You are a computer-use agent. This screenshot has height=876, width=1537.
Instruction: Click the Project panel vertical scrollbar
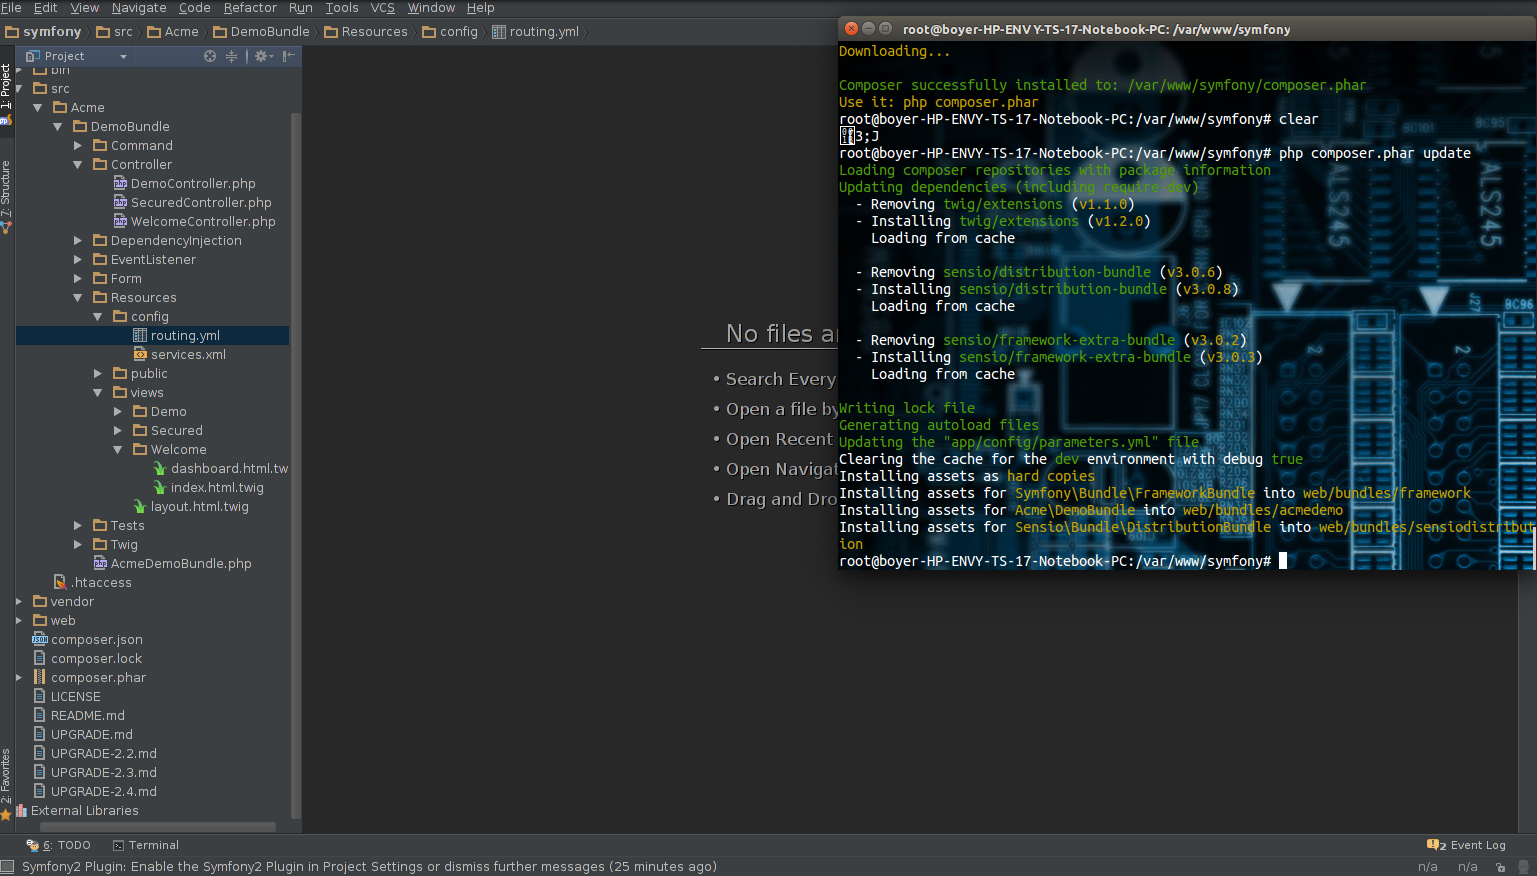coord(296,465)
